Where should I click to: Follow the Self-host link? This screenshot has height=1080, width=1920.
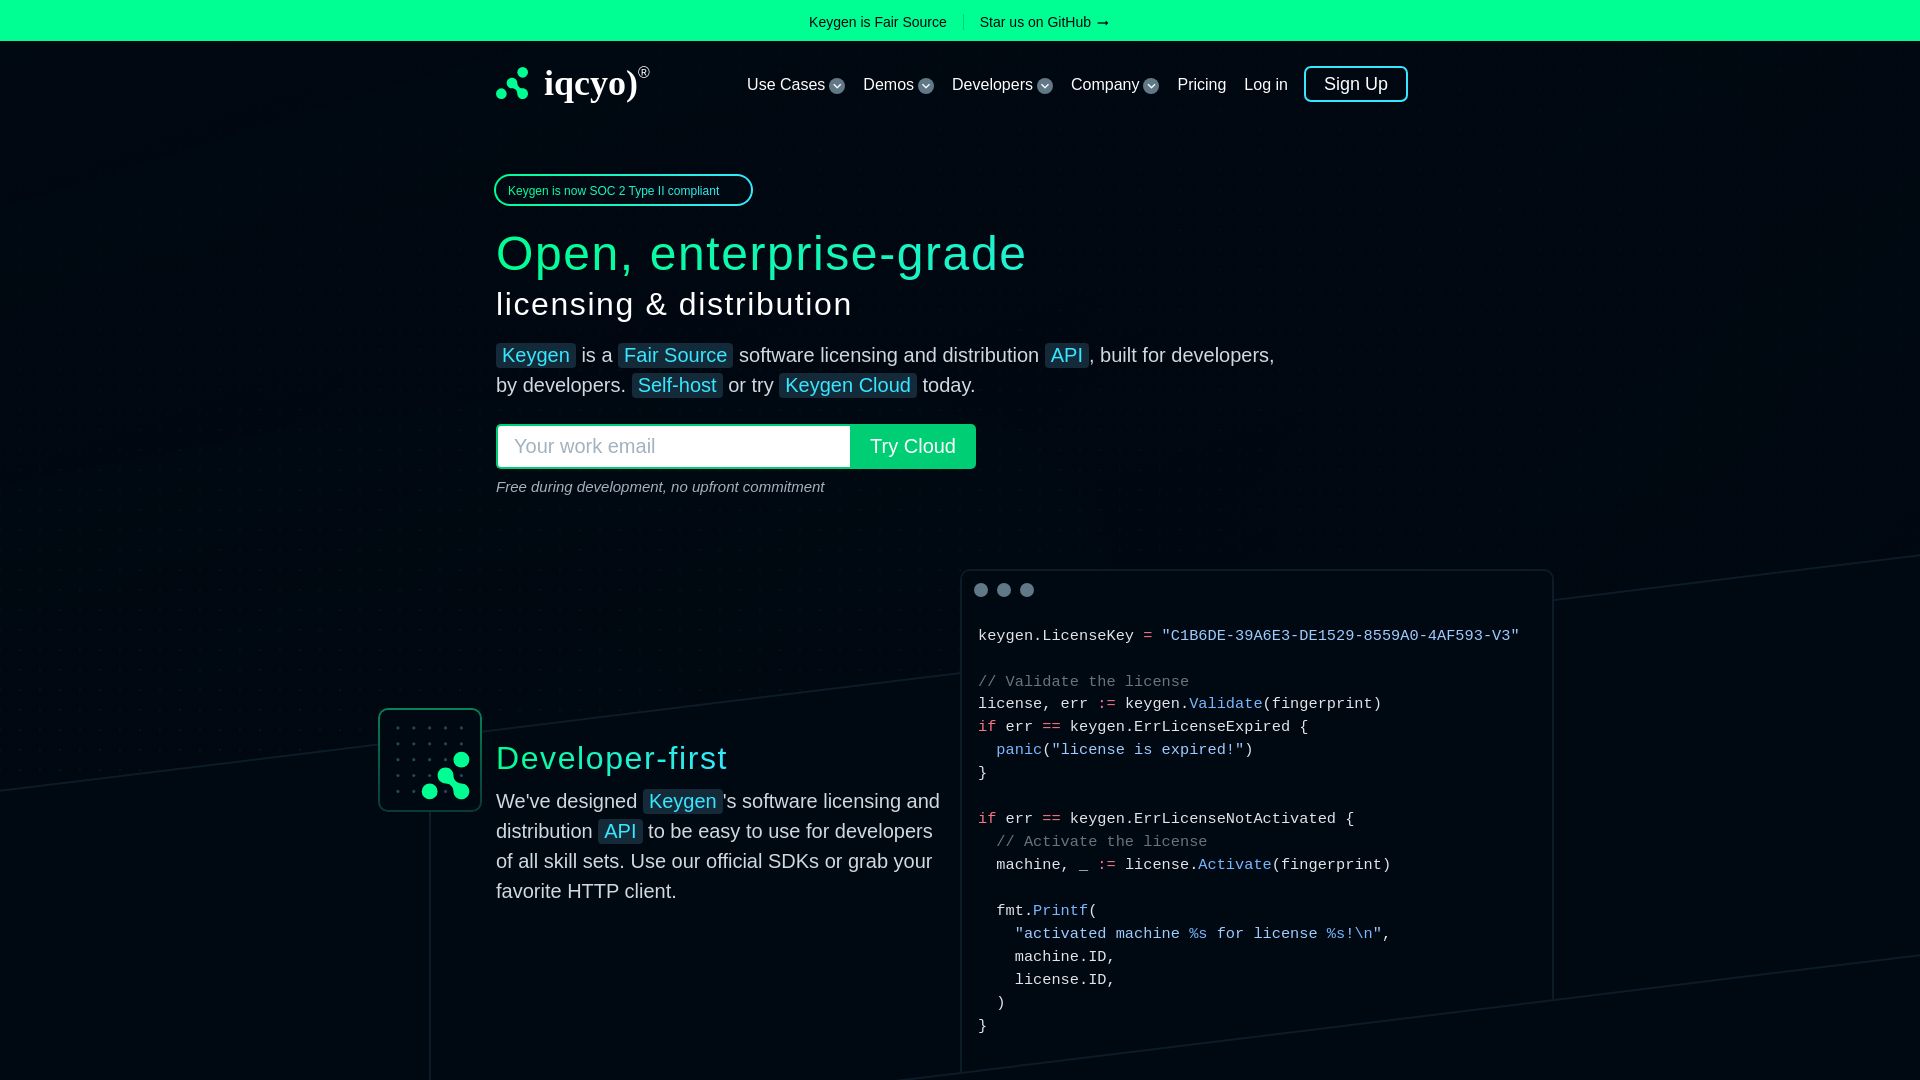(x=677, y=385)
